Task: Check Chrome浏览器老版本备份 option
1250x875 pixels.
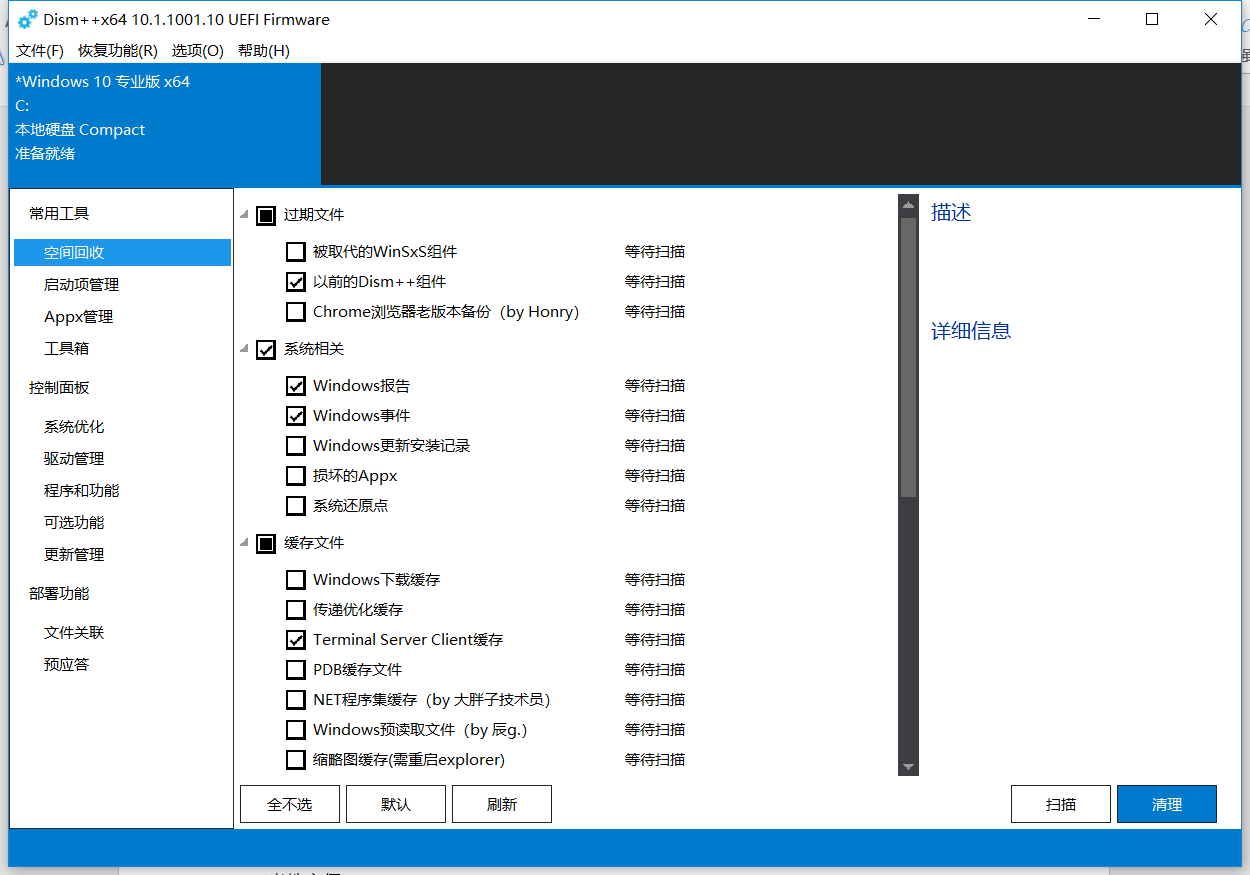Action: pos(295,311)
